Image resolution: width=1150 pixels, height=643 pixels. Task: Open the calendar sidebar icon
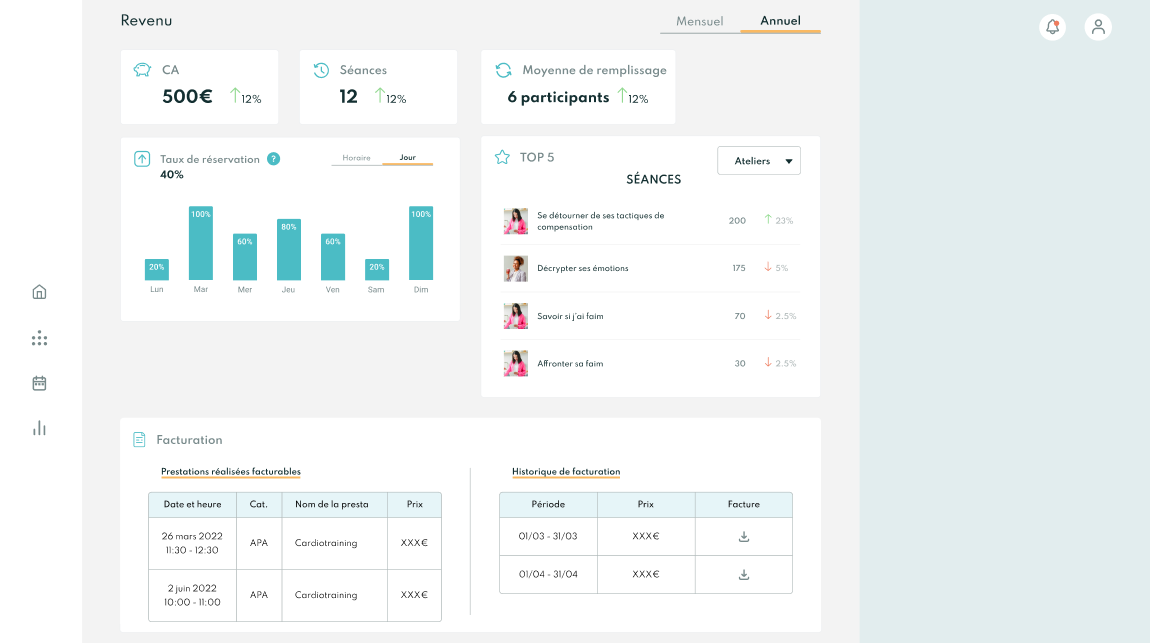pyautogui.click(x=39, y=383)
